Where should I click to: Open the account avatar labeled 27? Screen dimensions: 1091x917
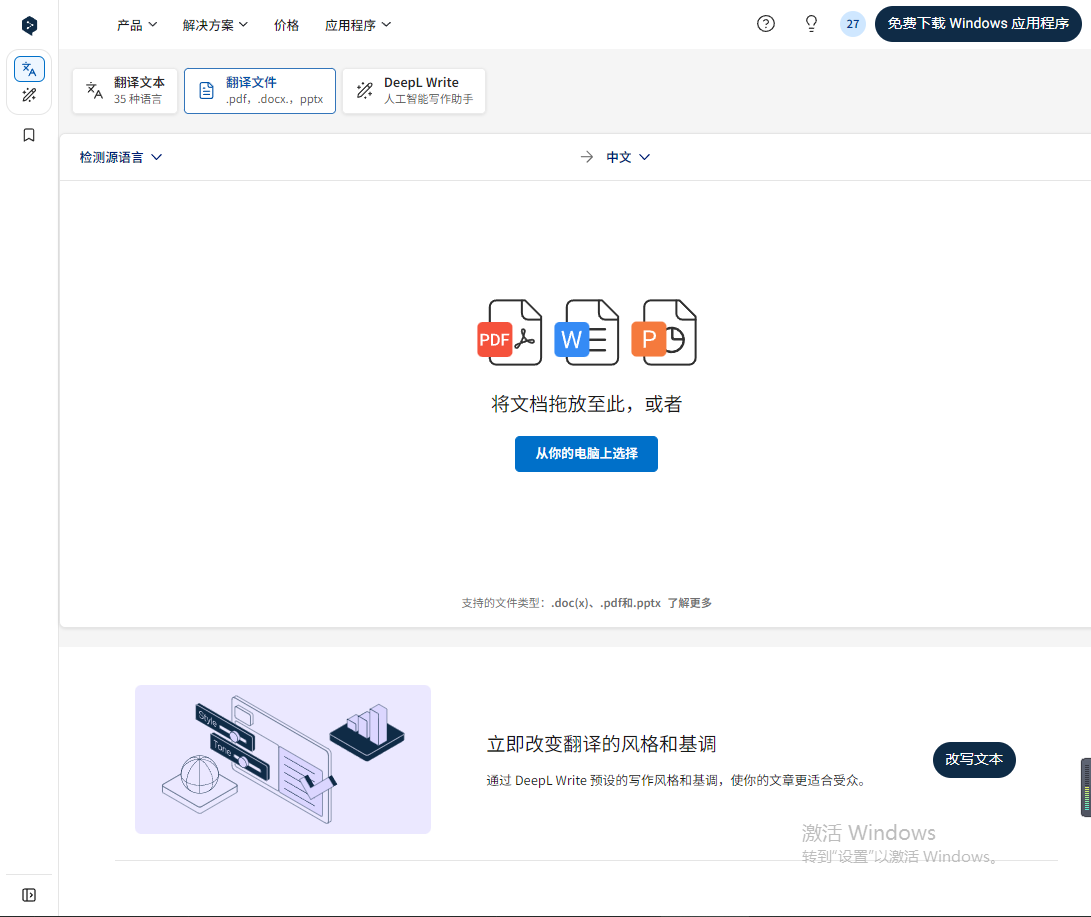point(852,24)
